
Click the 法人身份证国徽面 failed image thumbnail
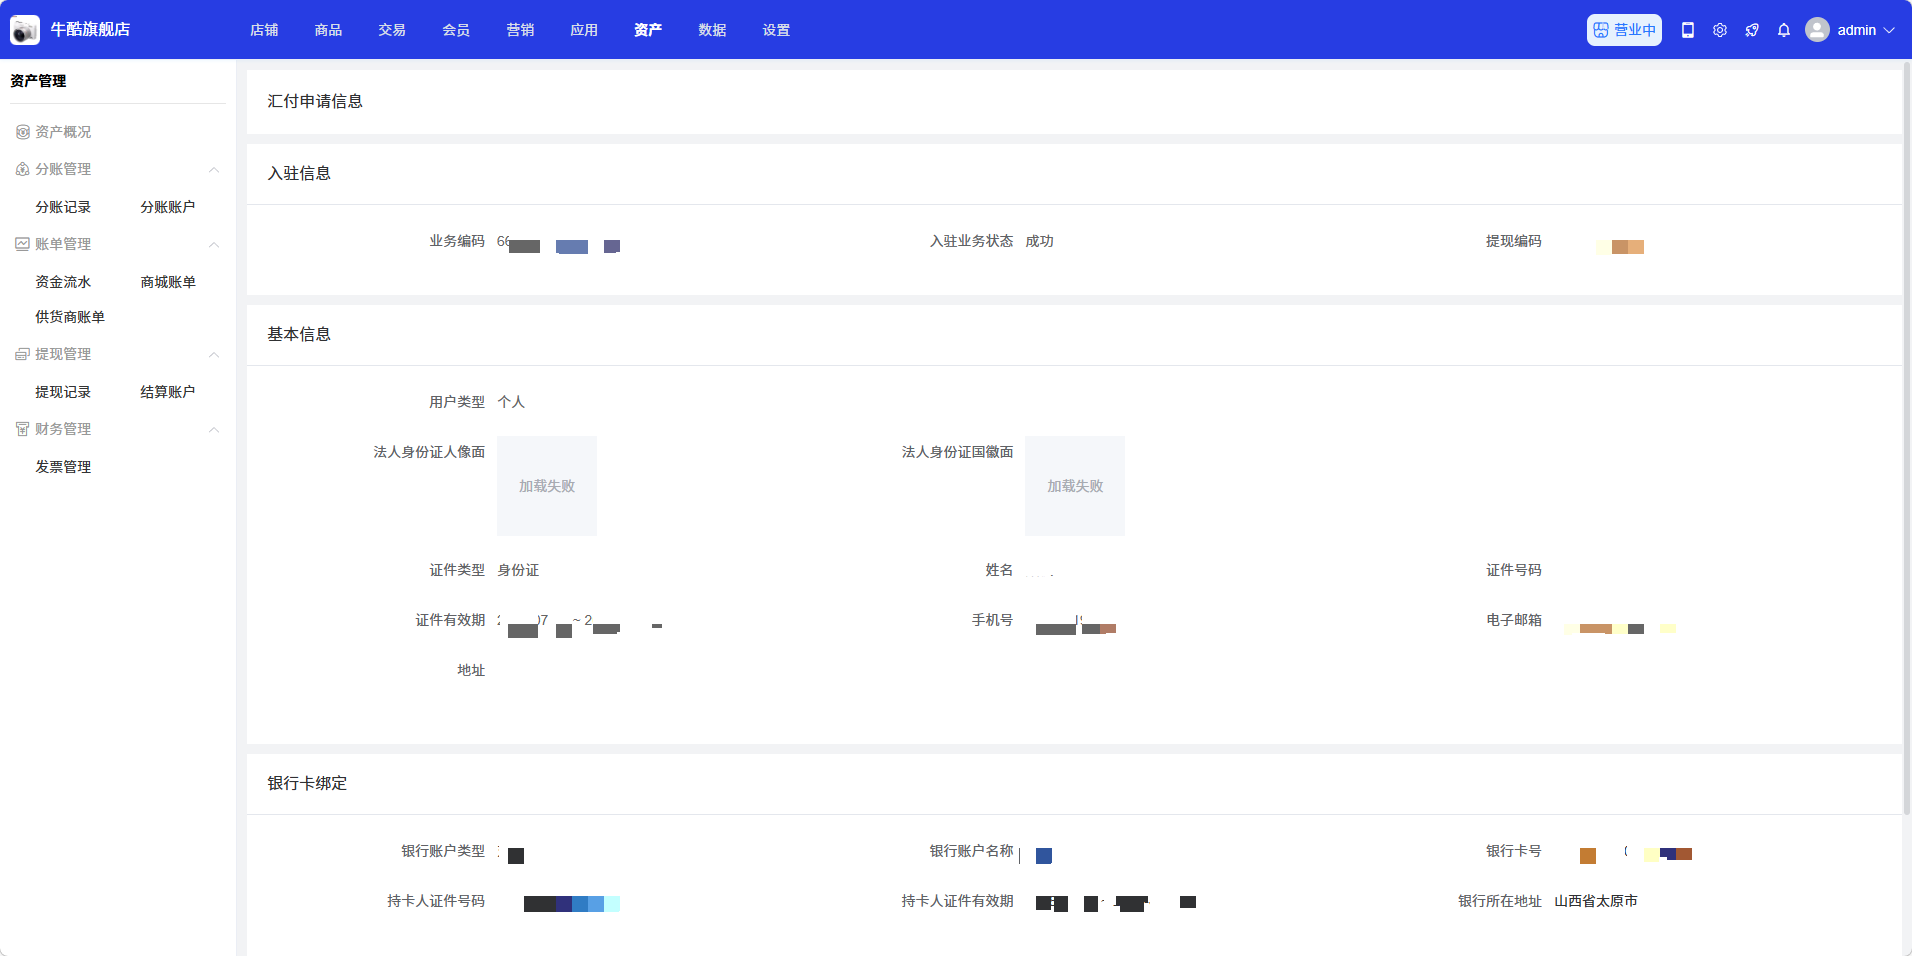click(1075, 486)
